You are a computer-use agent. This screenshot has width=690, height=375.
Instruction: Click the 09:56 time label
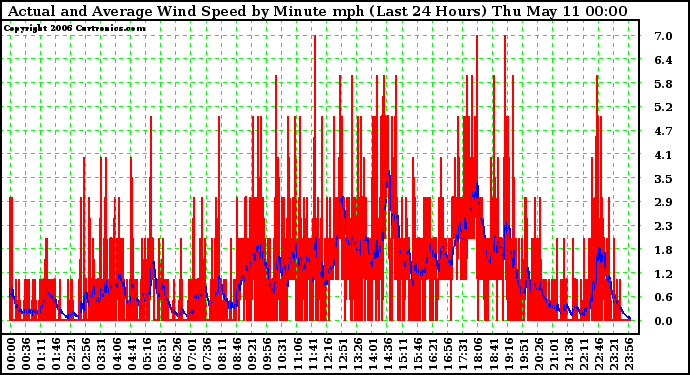(x=267, y=353)
